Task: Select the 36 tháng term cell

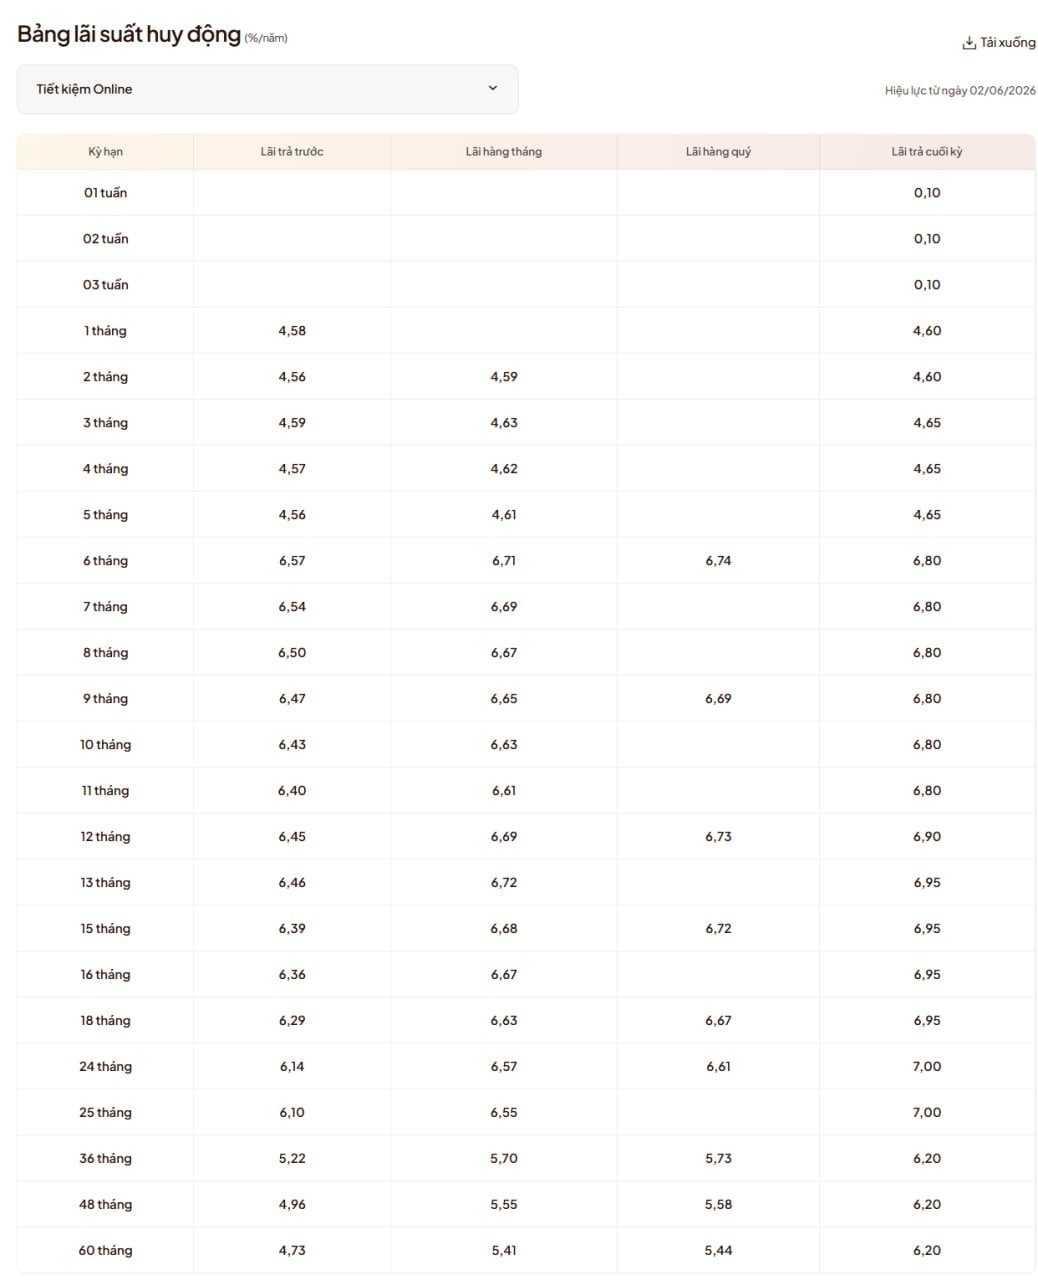Action: point(105,1159)
